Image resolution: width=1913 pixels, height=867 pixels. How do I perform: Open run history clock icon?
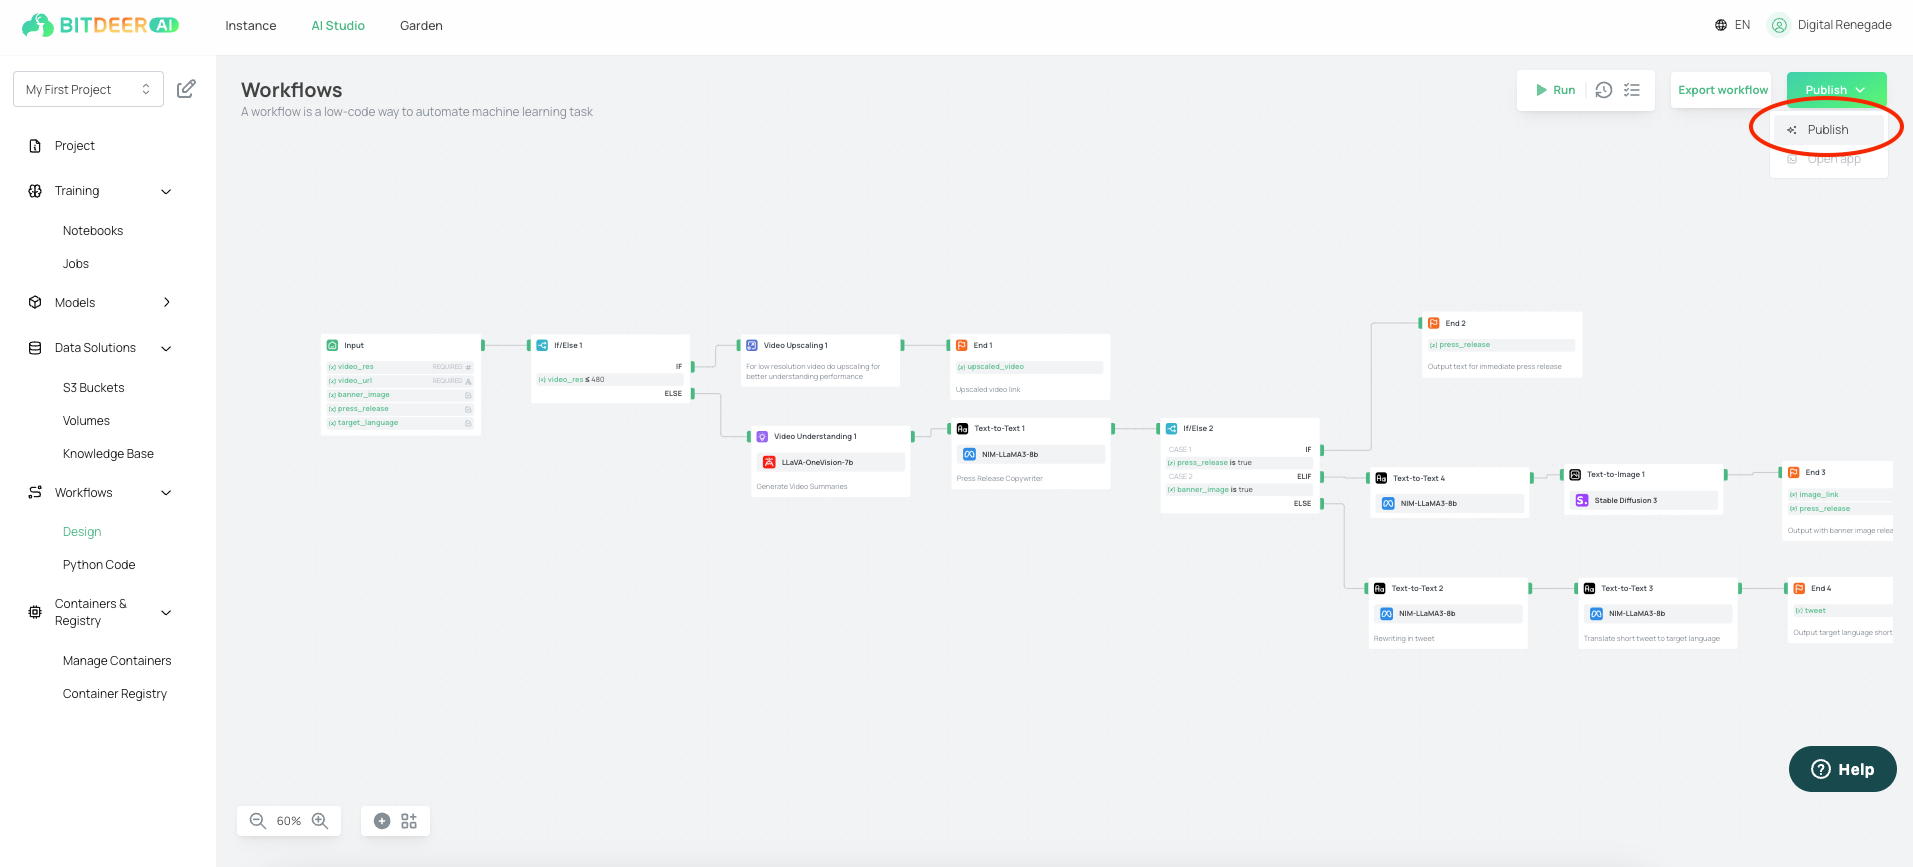click(1604, 90)
